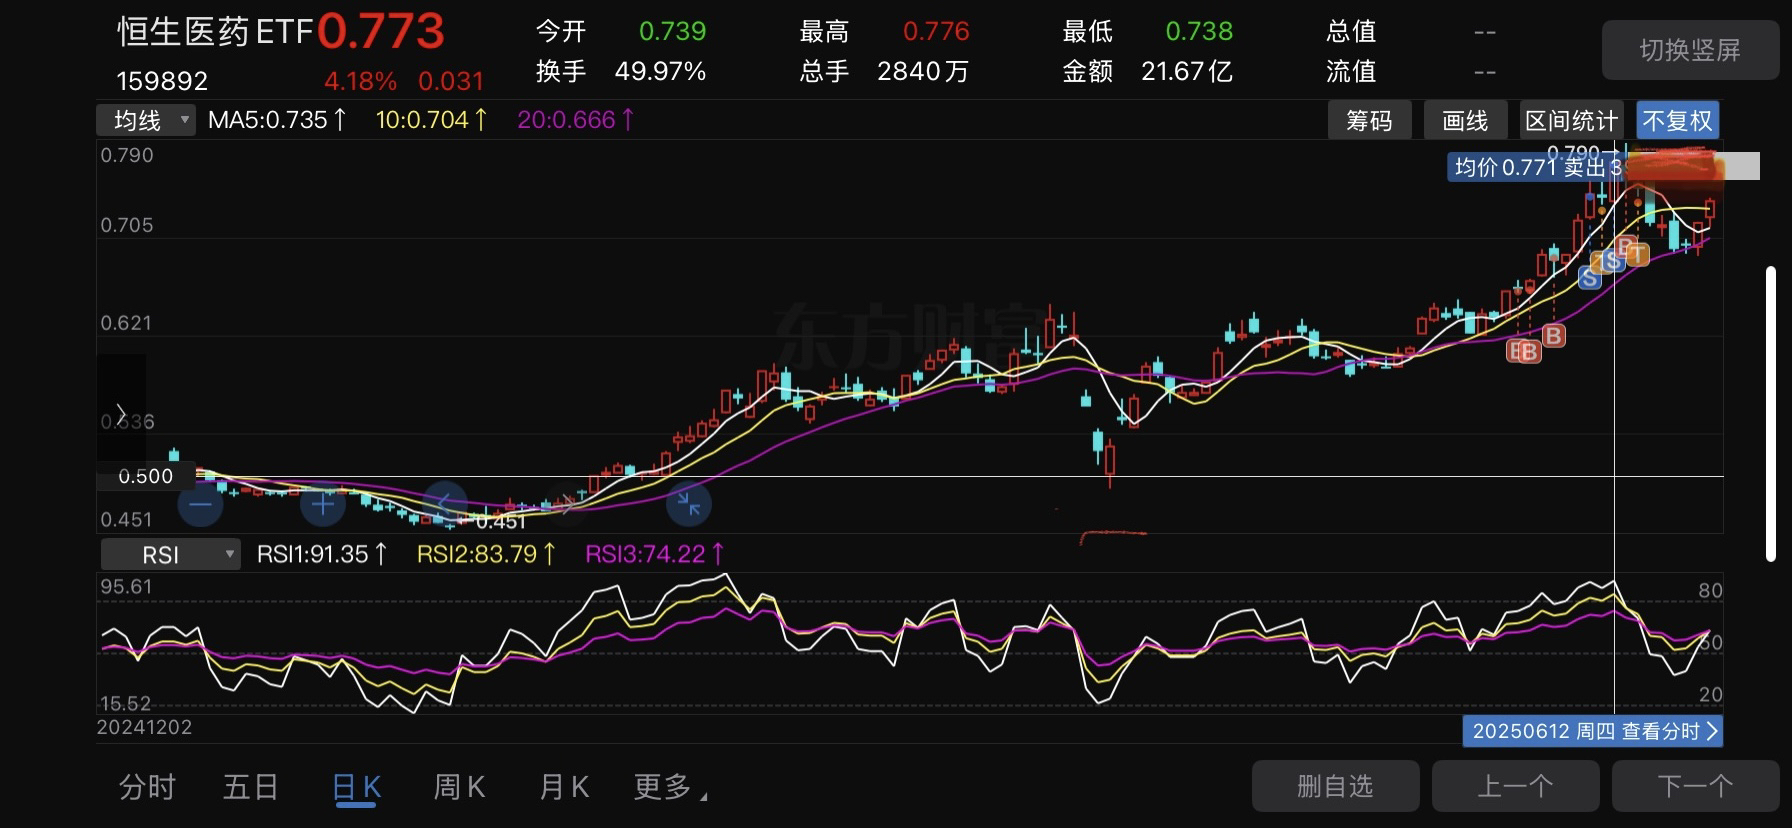Click the 换手 49.97% value
1792x828 pixels.
pos(660,72)
